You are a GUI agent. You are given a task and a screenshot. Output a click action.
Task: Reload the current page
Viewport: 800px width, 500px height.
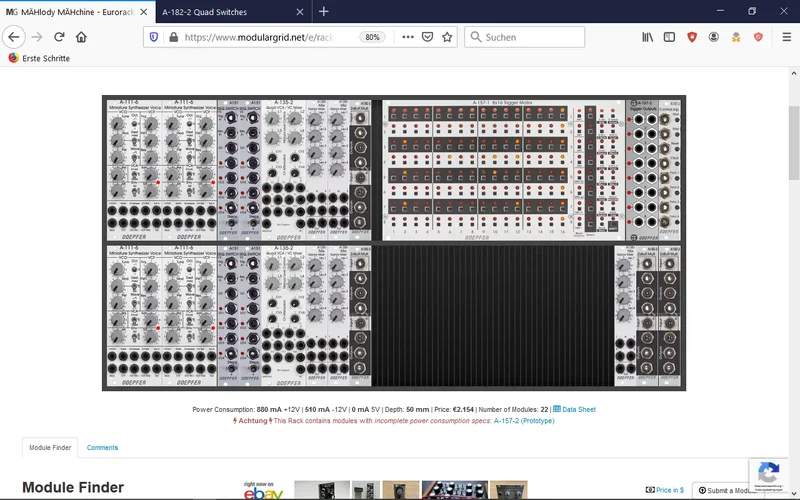click(x=59, y=37)
